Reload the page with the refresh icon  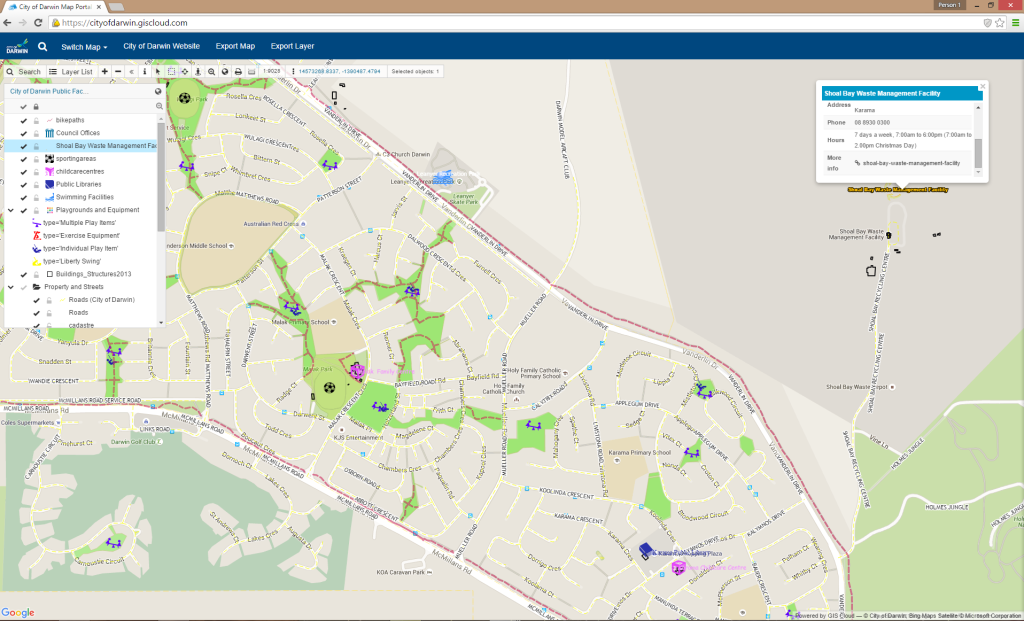[38, 23]
